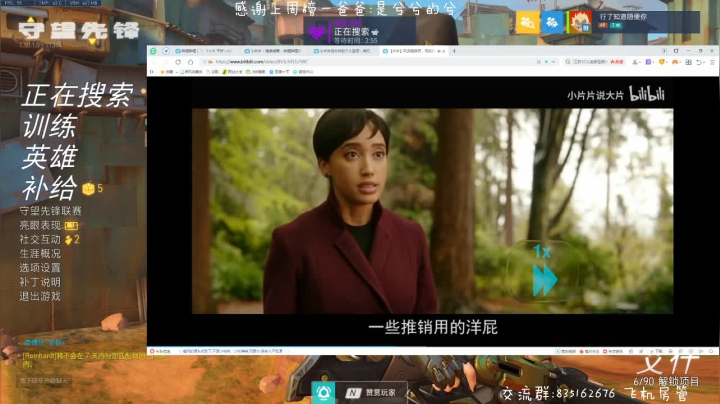
Task: Click the bilibili logo in video corner
Action: 647,94
